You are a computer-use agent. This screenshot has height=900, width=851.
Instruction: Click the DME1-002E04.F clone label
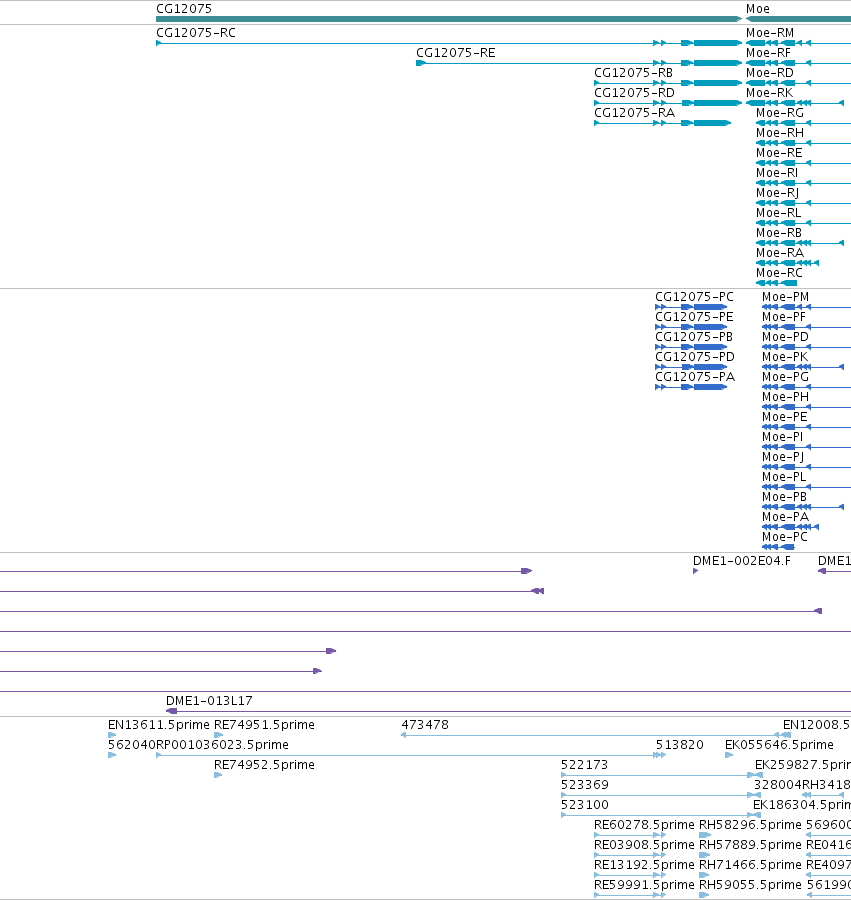point(742,561)
